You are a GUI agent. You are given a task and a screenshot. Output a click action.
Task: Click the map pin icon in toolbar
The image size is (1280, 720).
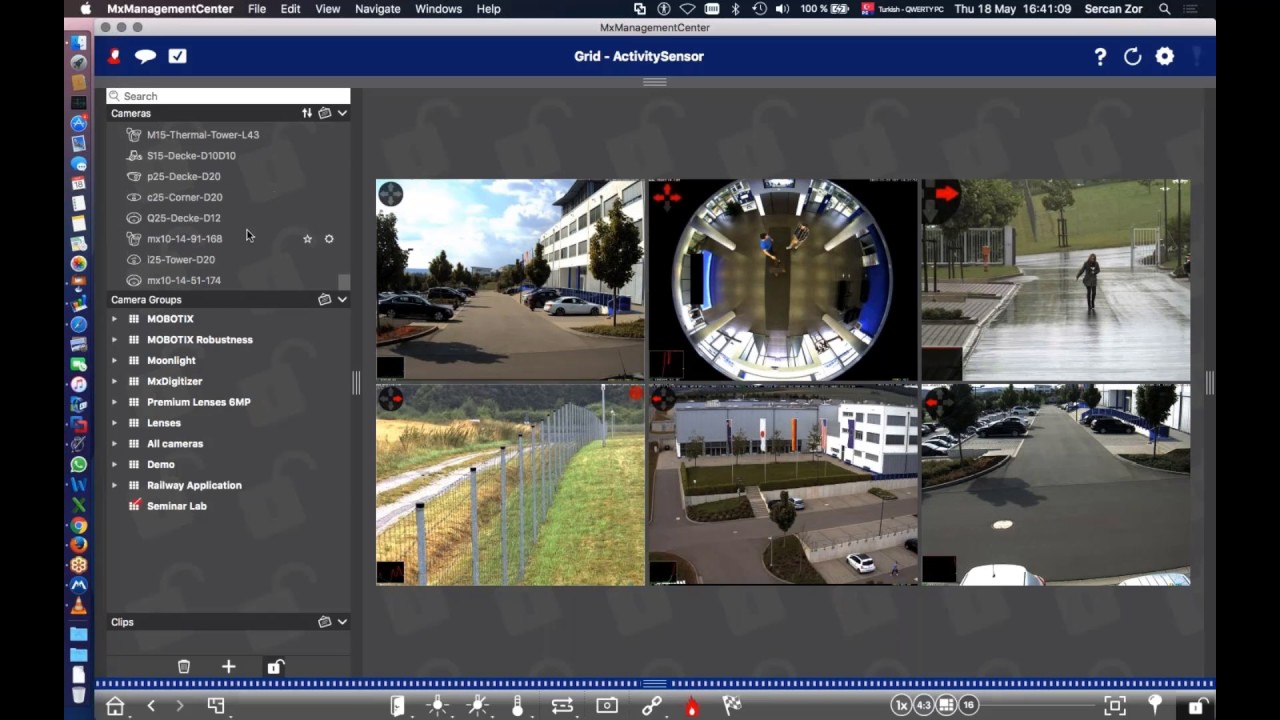[x=1155, y=705]
